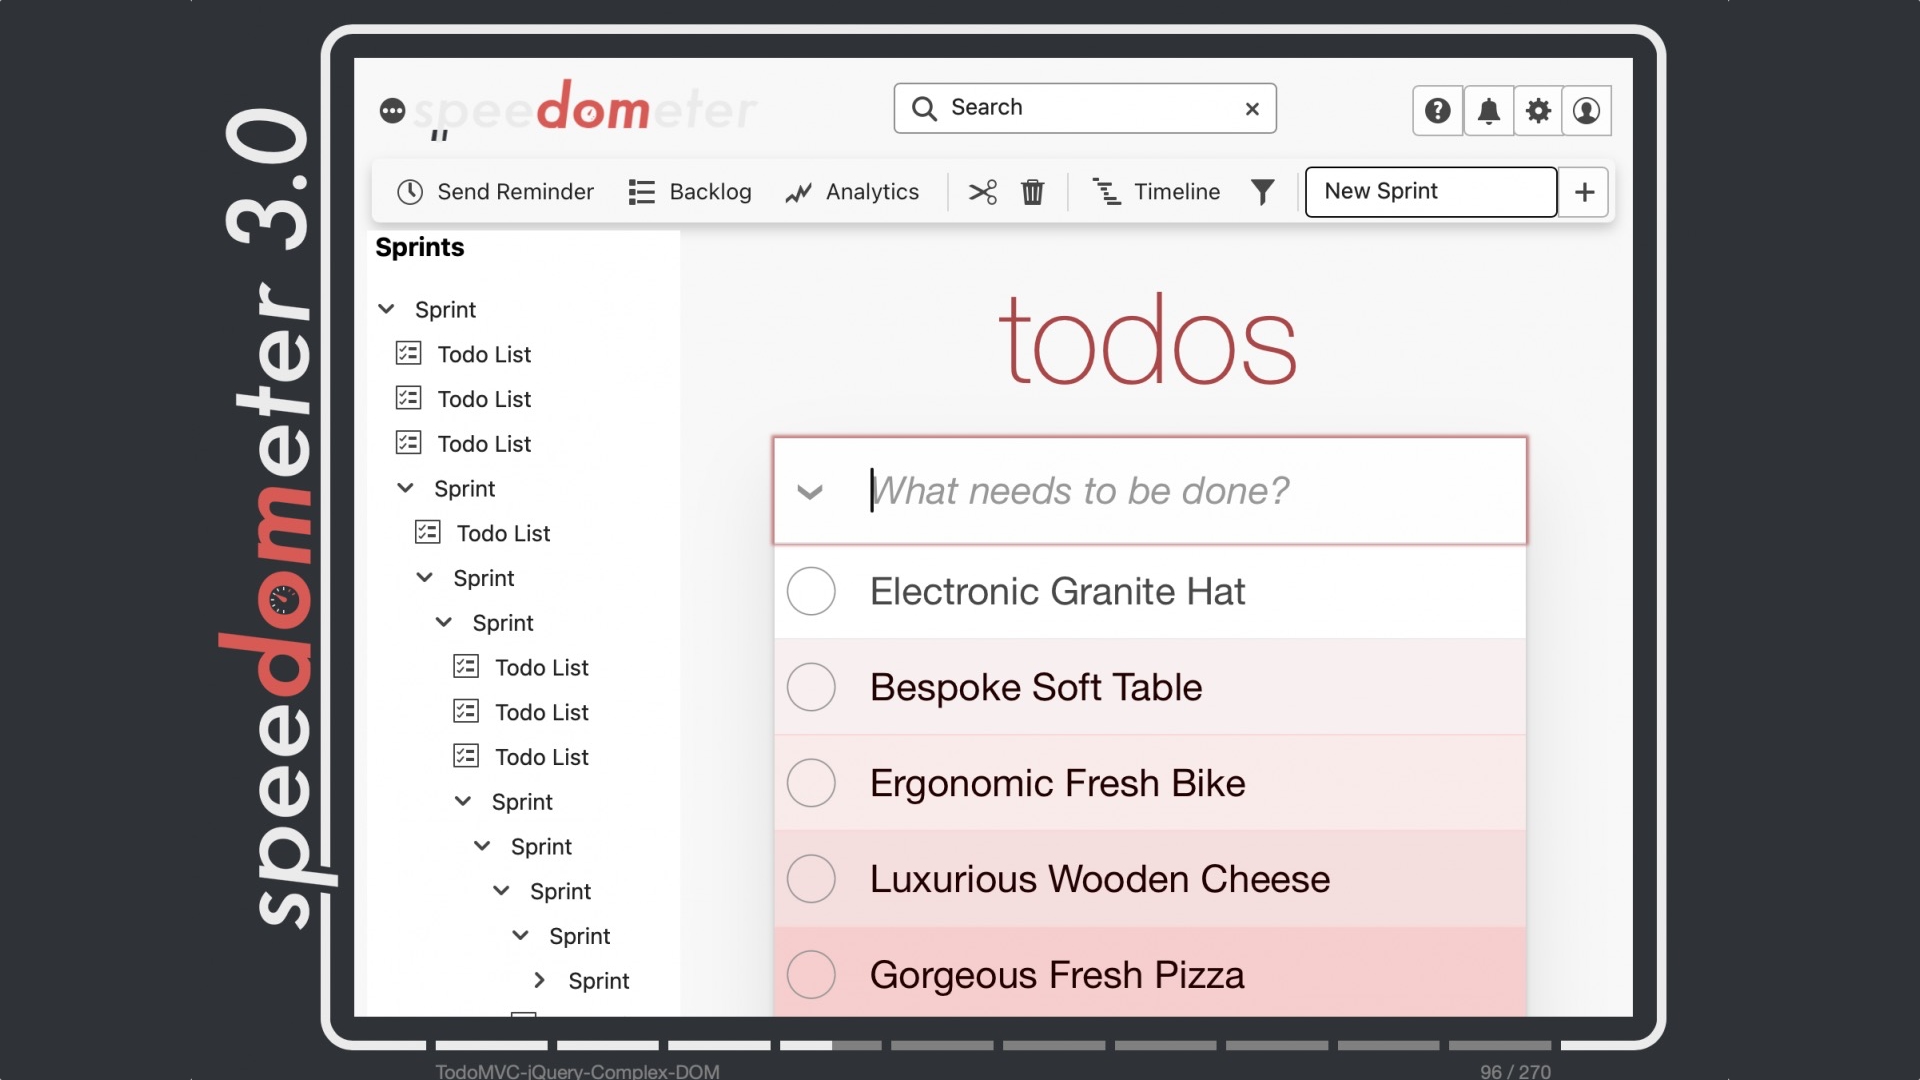Collapse the top-level Sprint tree item
1920x1080 pixels.
tap(386, 309)
